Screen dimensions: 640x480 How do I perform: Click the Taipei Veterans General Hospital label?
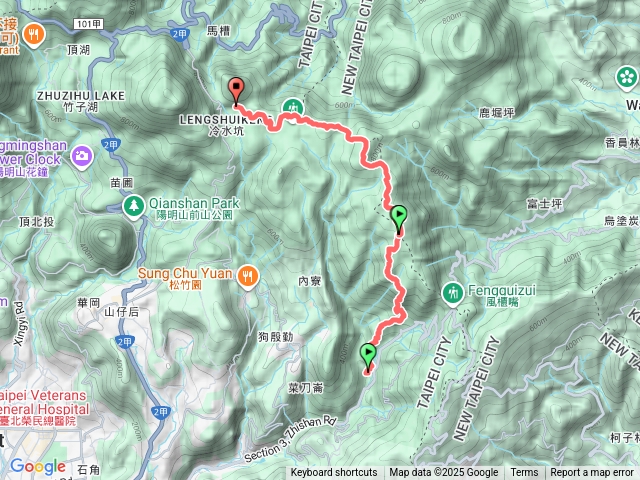[x=43, y=408]
